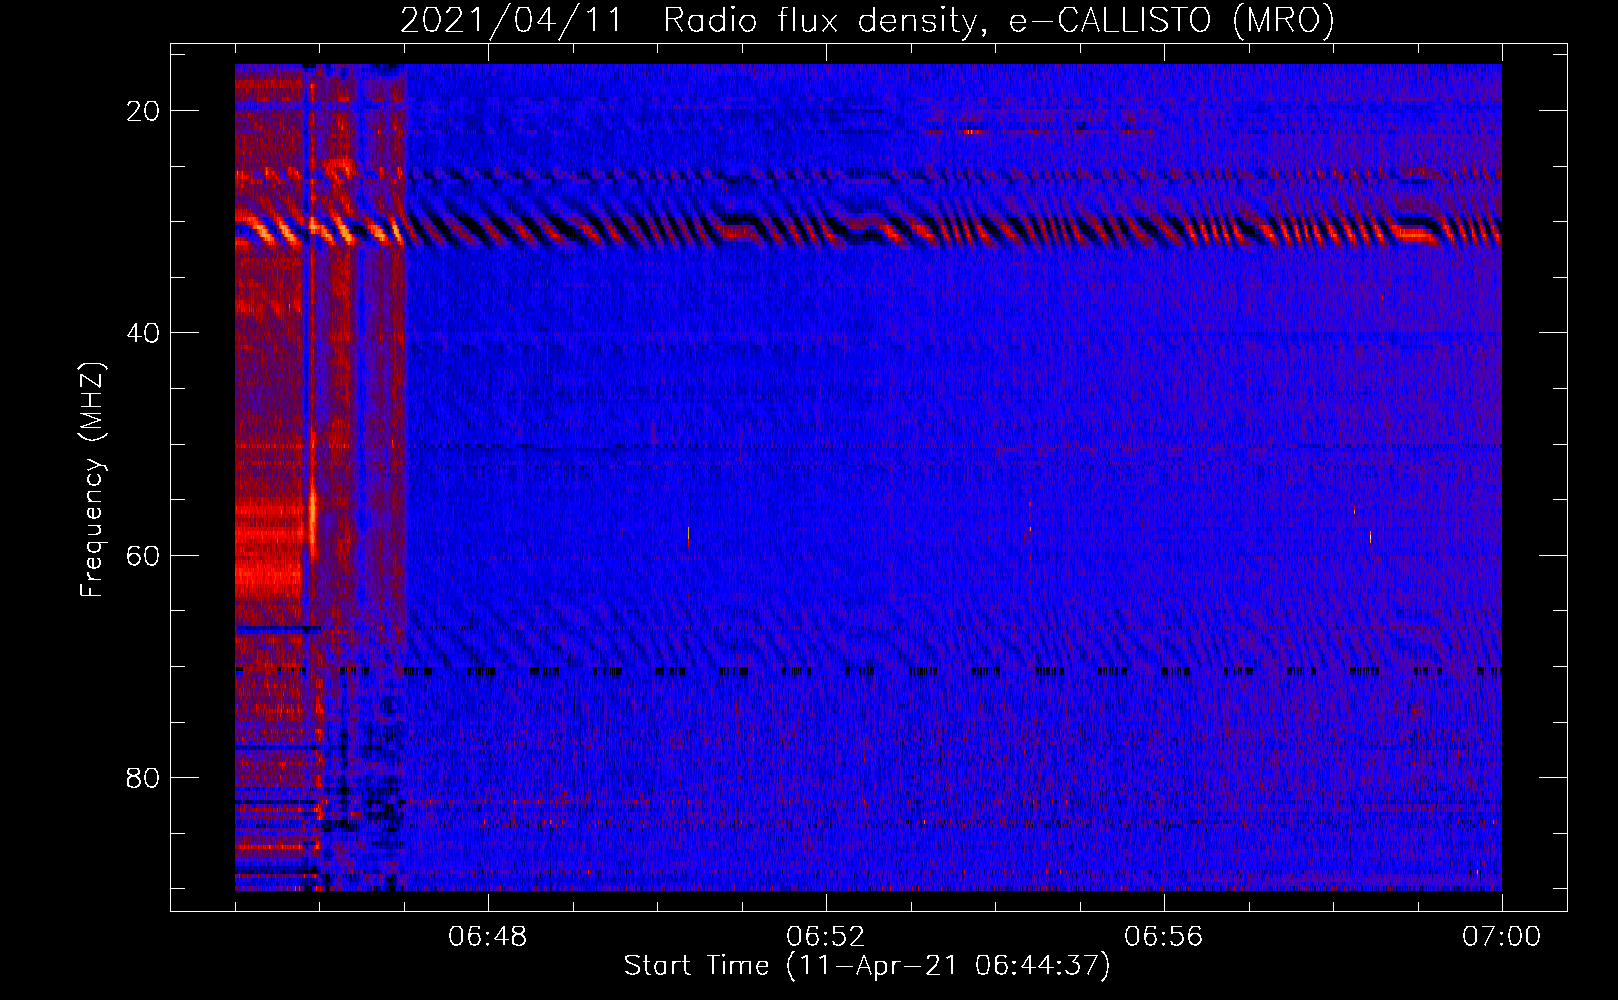Click the date '2021/04/11' in the title
The image size is (1618, 1000).
pos(511,20)
